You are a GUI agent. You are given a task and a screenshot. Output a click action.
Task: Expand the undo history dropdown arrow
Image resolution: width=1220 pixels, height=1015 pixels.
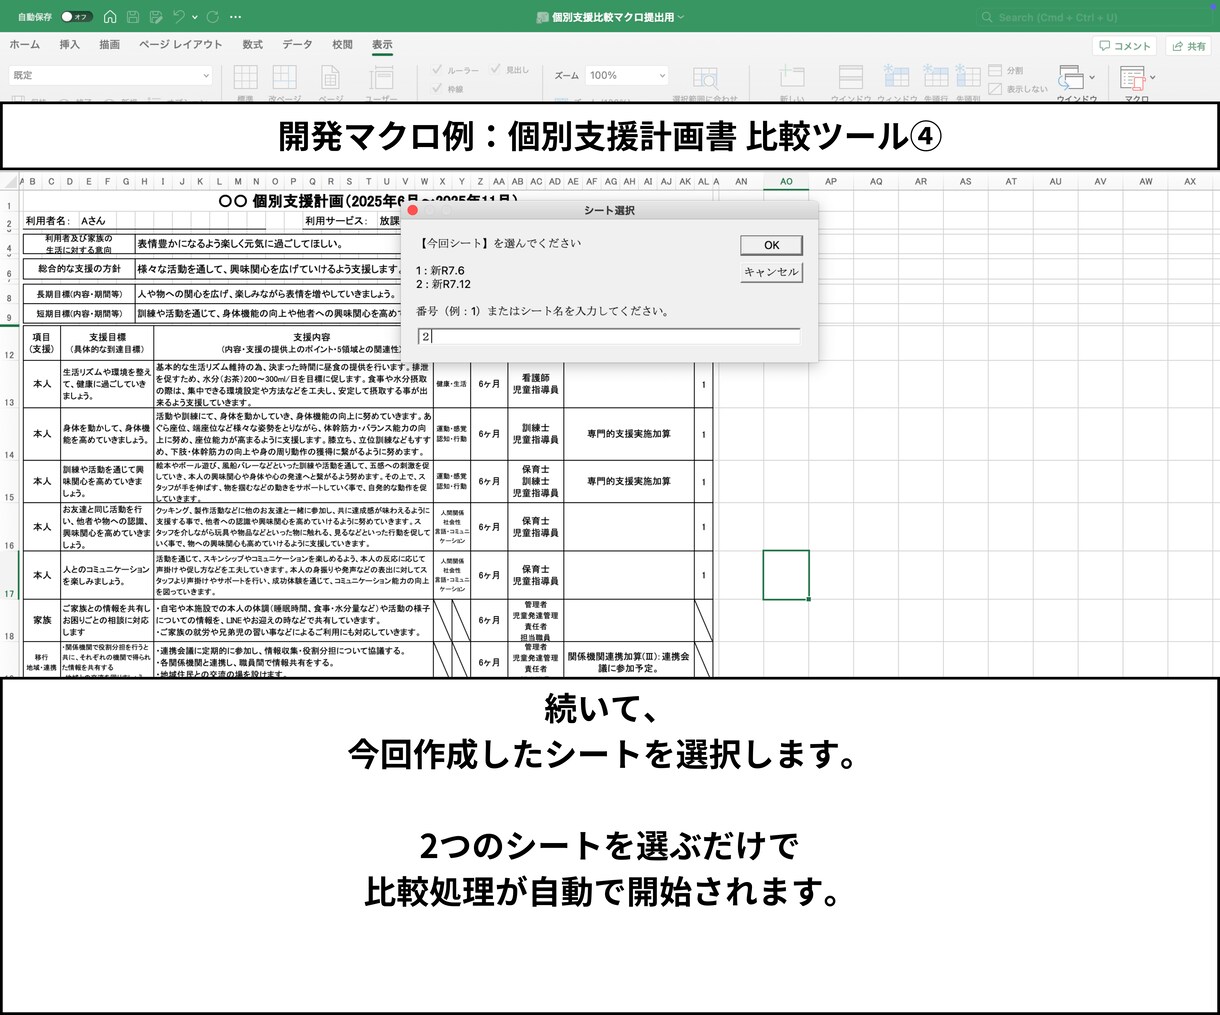tap(195, 17)
